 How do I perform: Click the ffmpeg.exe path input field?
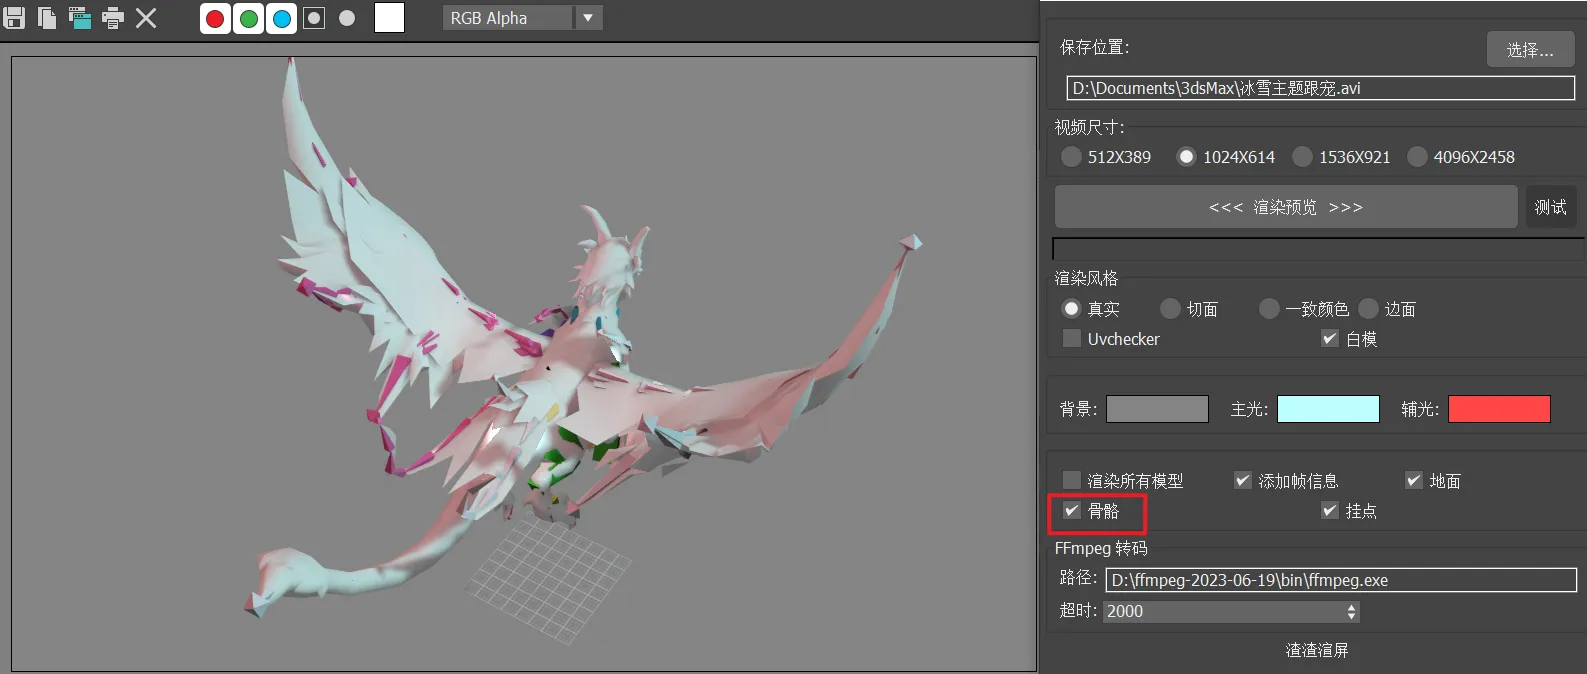click(1341, 580)
